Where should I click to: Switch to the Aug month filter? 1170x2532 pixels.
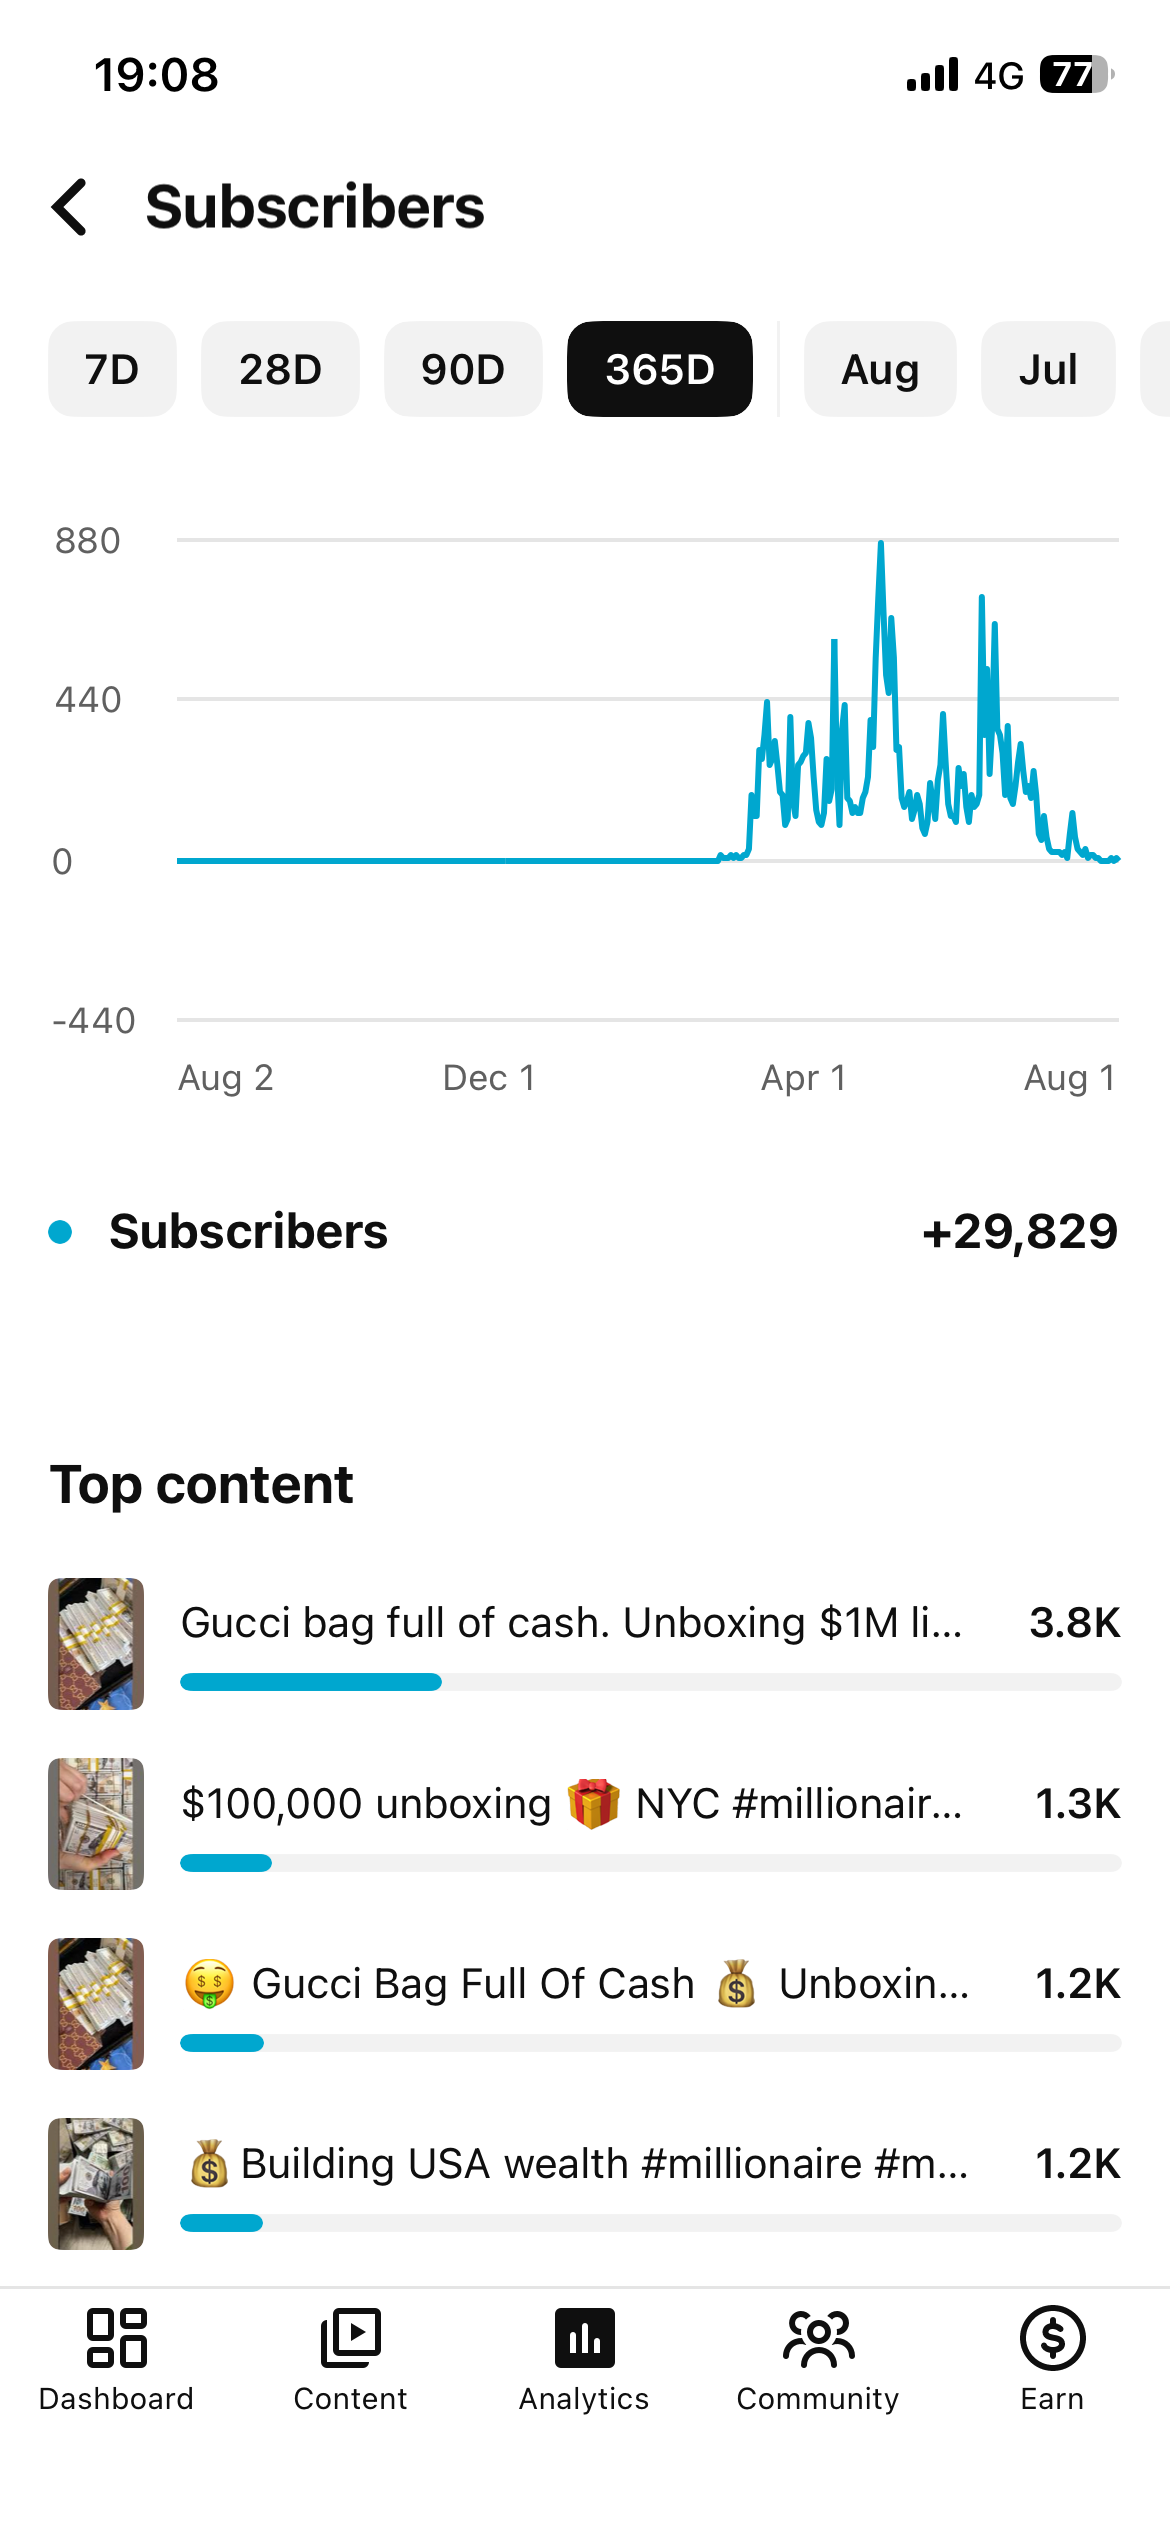tap(880, 369)
